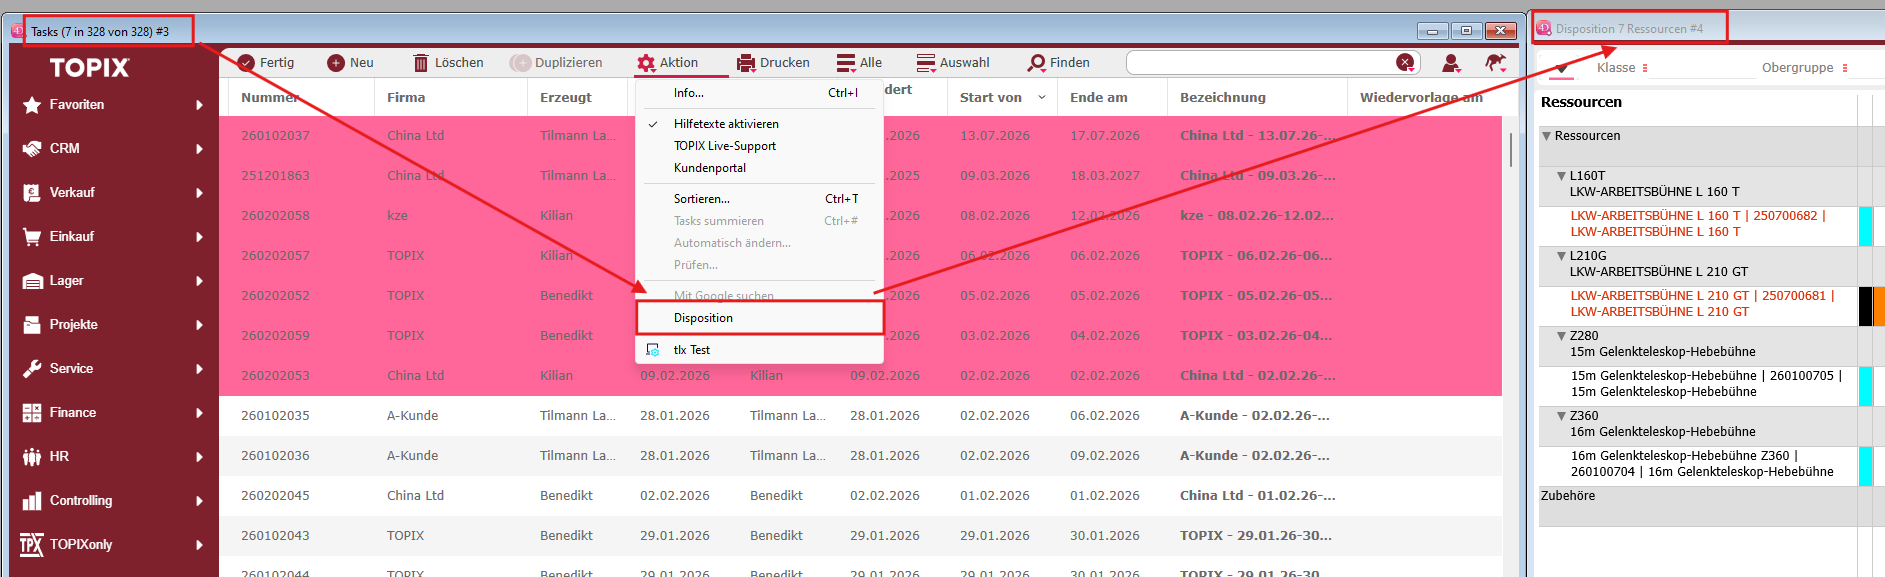Open Start von column sort arrow
This screenshot has height=577, width=1885.
pos(1042,98)
